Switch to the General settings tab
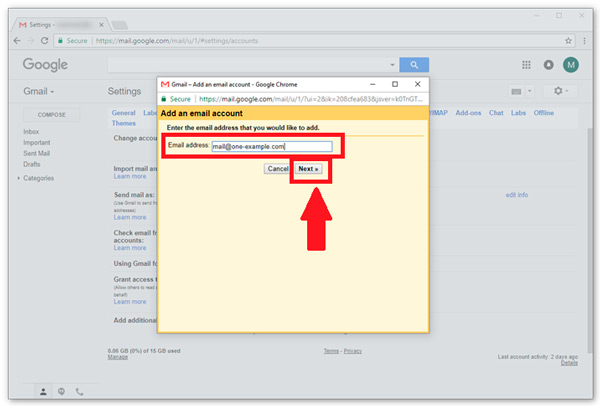The width and height of the screenshot is (600, 406). 124,113
